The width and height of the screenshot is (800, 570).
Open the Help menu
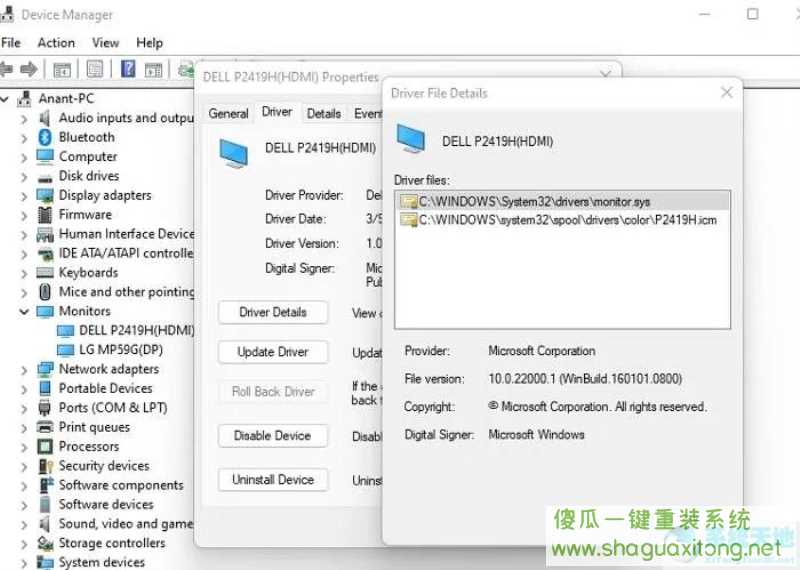coord(149,43)
